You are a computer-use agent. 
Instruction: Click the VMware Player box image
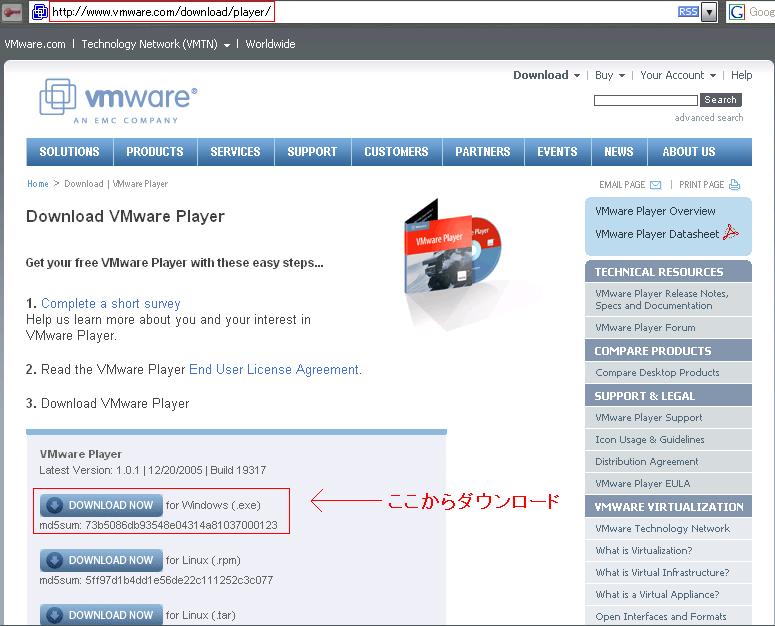tap(452, 247)
